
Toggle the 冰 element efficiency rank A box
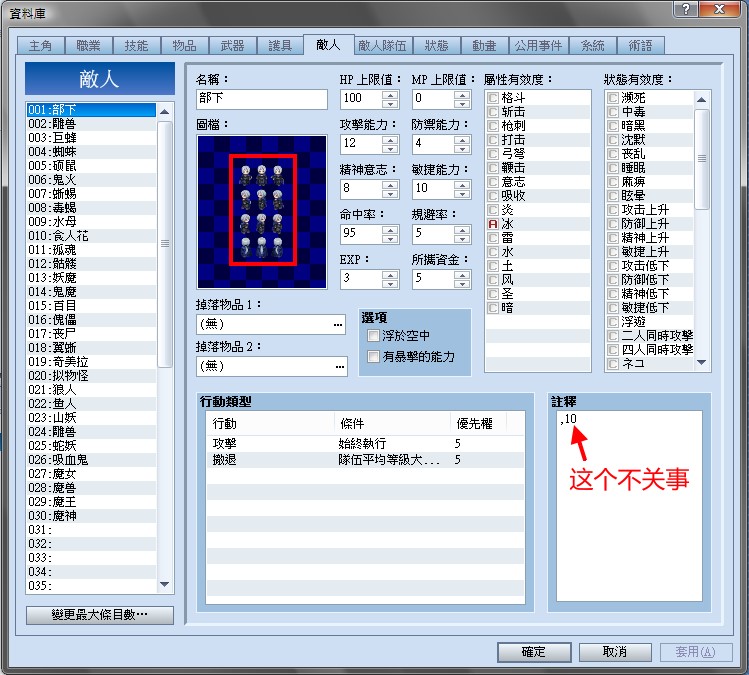point(493,224)
